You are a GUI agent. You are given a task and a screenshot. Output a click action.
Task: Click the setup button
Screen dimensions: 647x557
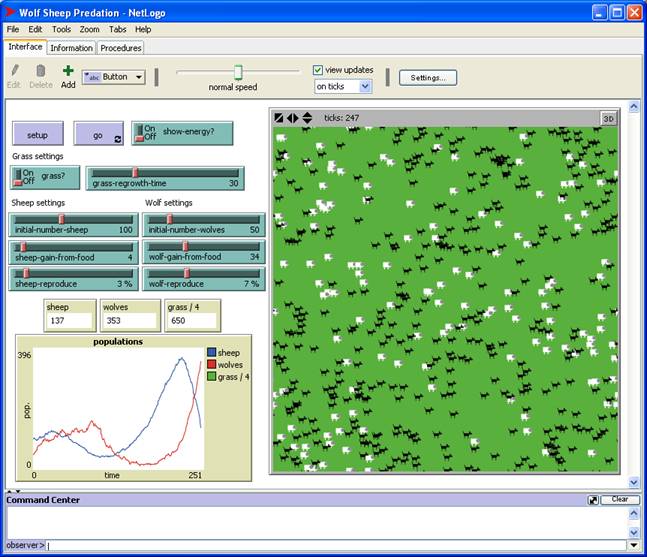click(x=38, y=133)
